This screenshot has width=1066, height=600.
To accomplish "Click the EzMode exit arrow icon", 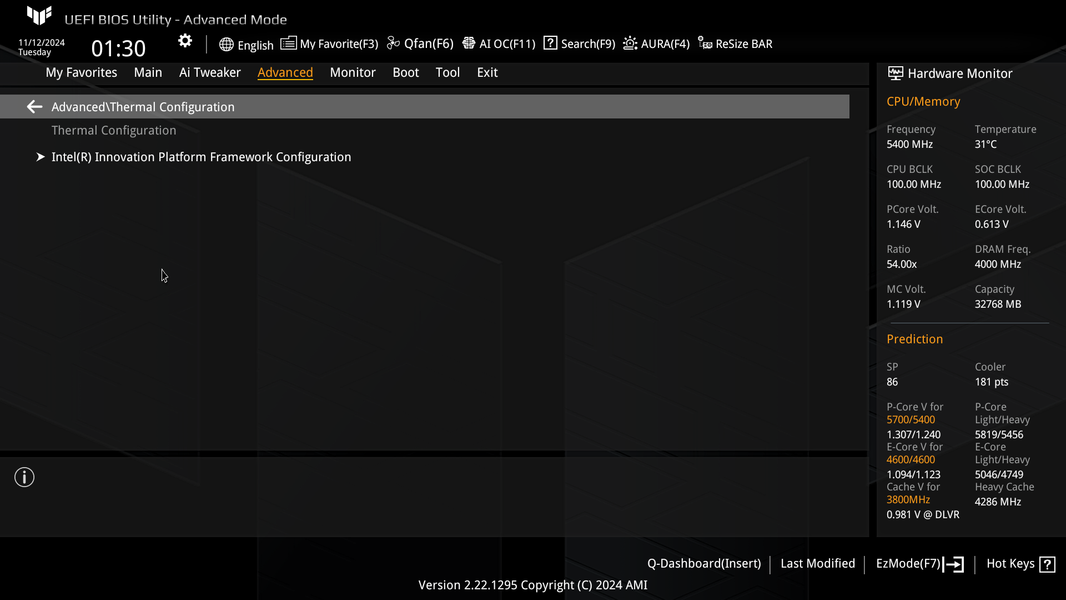I will (x=954, y=564).
